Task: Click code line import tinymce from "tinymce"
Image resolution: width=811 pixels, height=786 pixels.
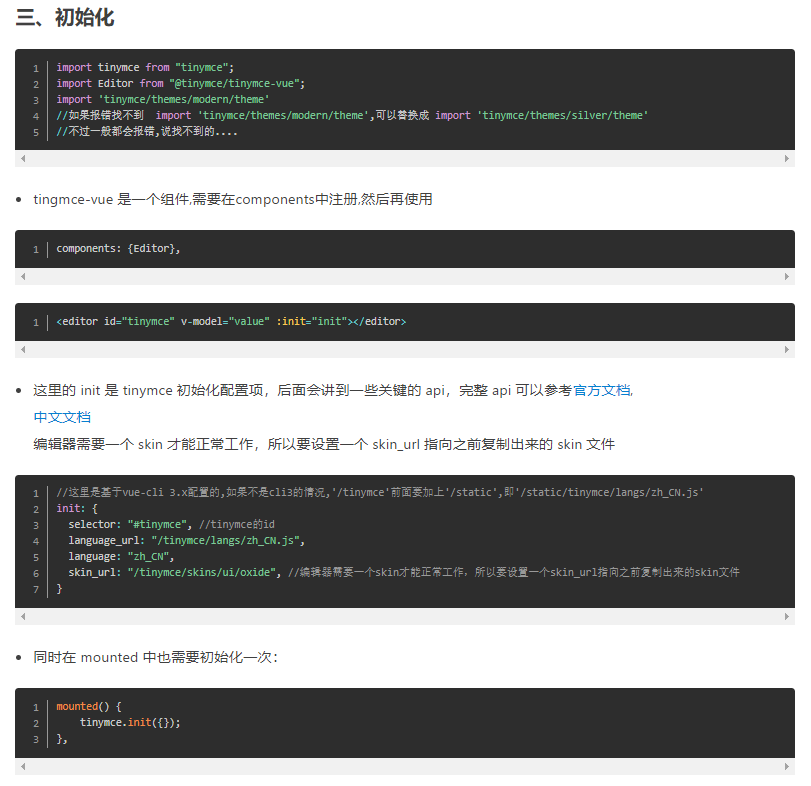Action: coord(145,67)
